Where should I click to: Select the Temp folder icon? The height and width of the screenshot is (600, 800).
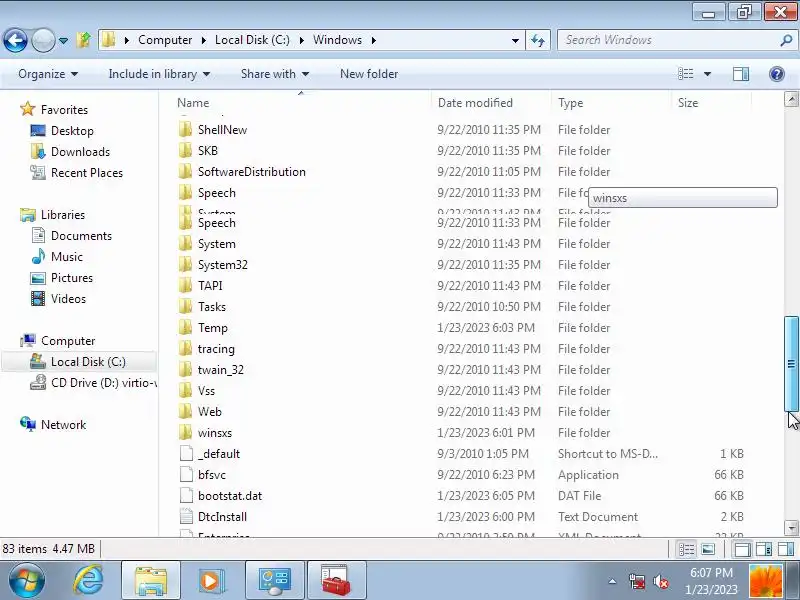click(185, 328)
